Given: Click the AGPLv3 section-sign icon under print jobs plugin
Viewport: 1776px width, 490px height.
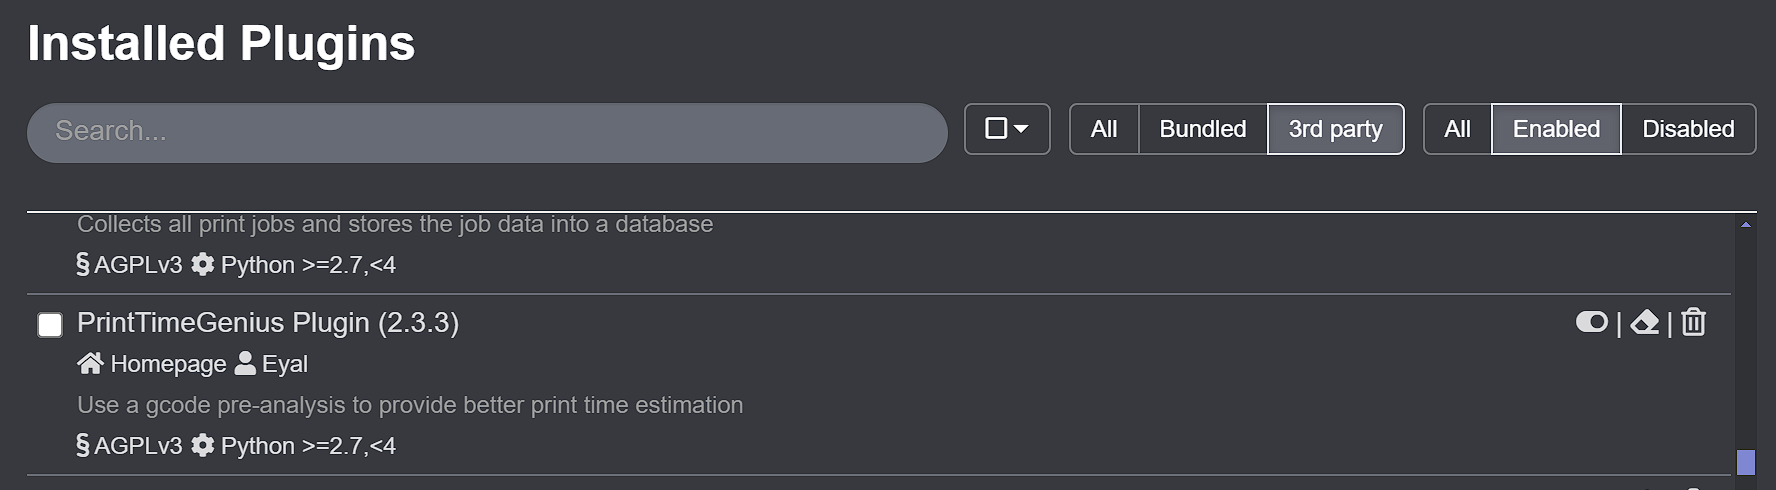Looking at the screenshot, I should [83, 264].
